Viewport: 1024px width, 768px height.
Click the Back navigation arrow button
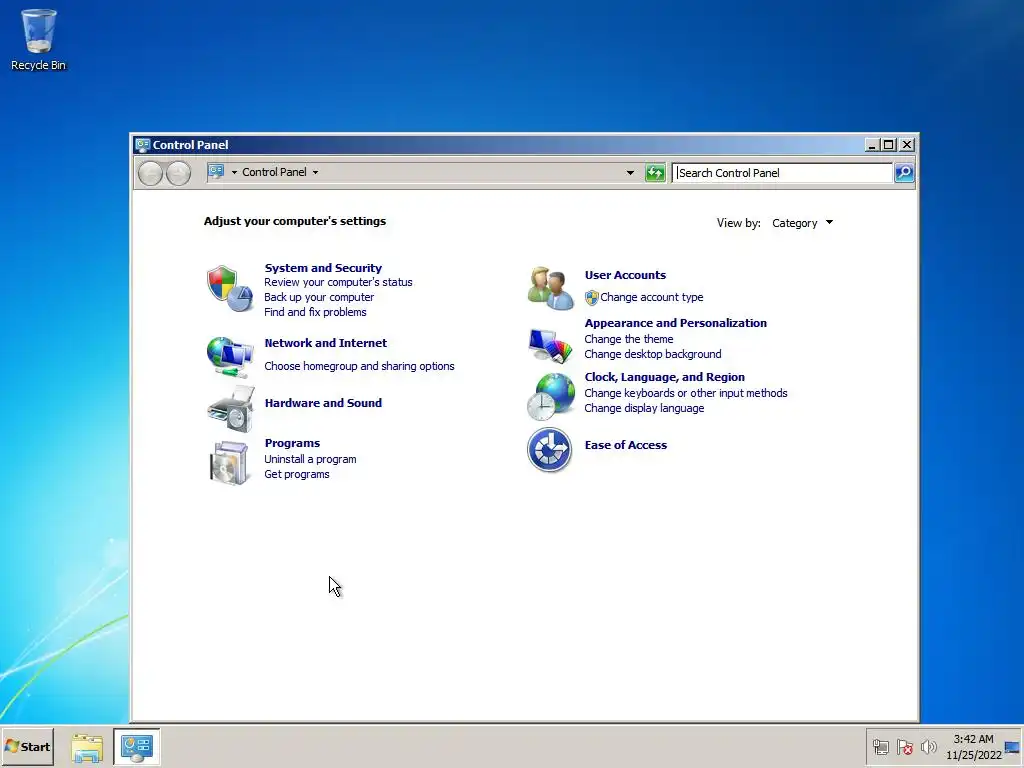click(x=150, y=173)
